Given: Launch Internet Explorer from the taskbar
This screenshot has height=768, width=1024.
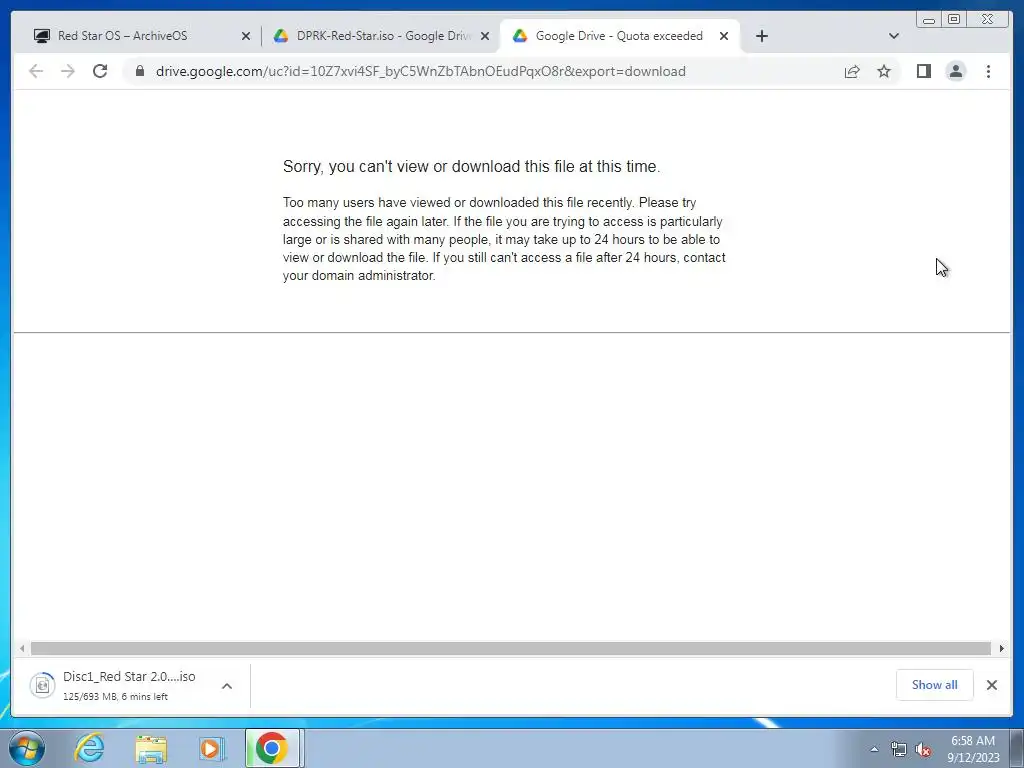Looking at the screenshot, I should [89, 748].
